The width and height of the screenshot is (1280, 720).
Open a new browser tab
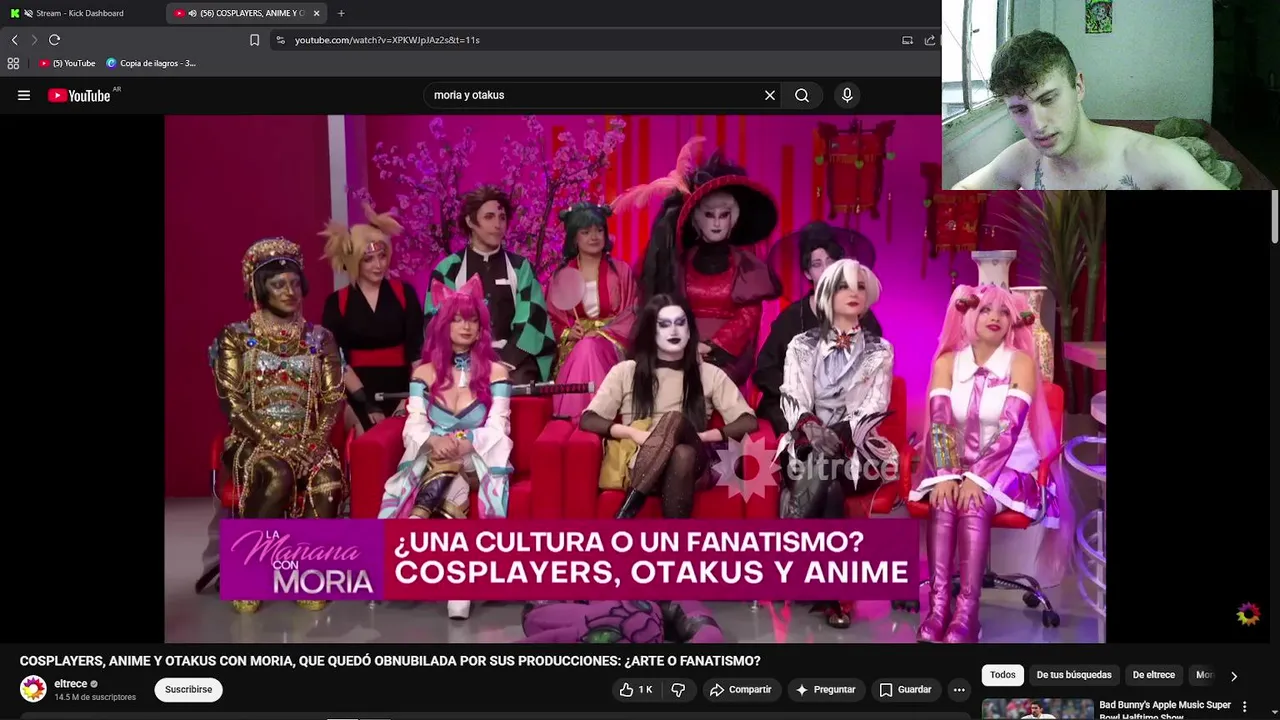pos(341,13)
